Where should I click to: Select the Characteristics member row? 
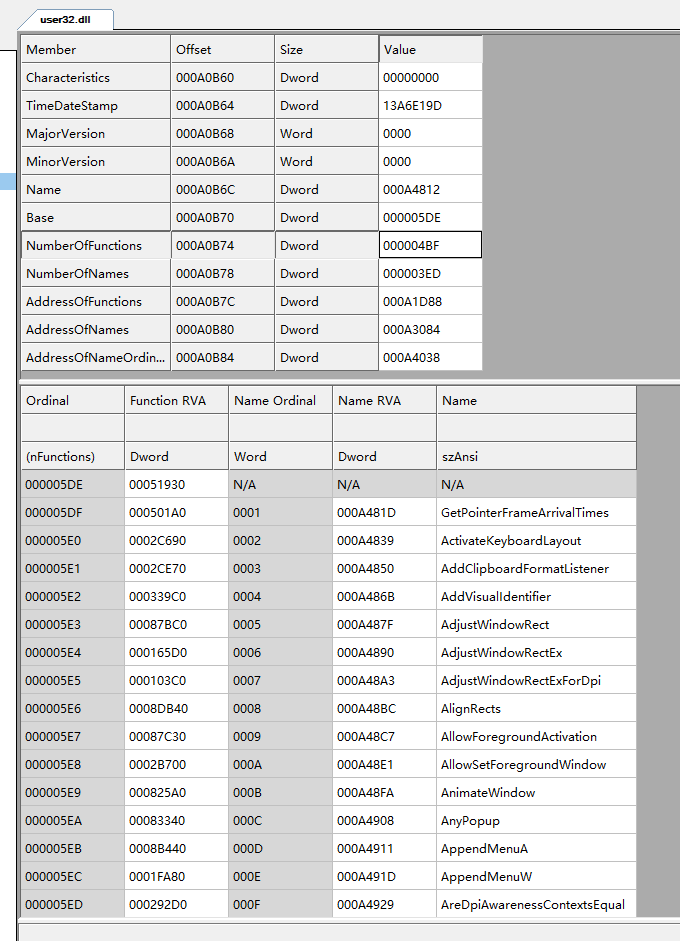click(x=251, y=77)
